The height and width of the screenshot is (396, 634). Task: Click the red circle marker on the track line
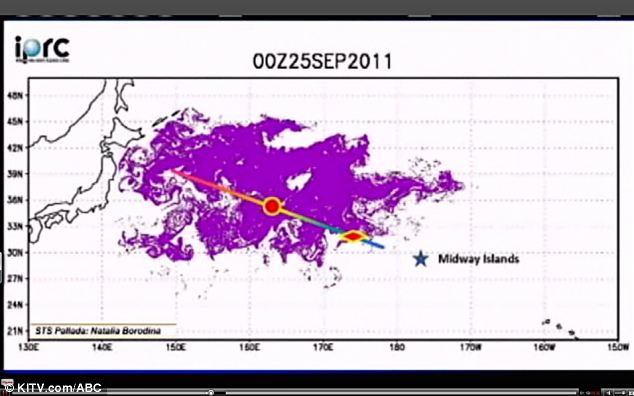(272, 206)
